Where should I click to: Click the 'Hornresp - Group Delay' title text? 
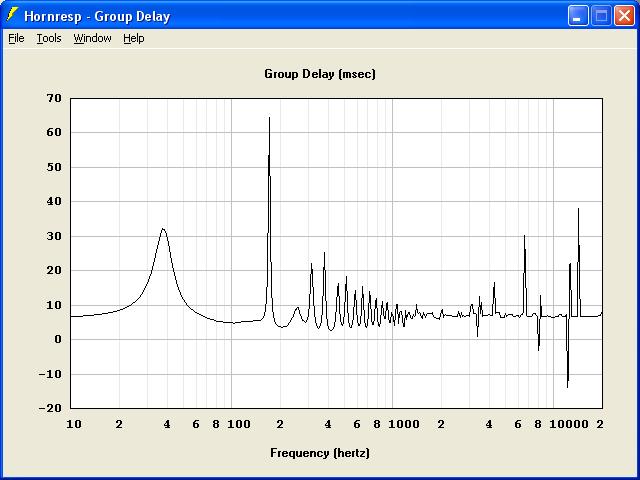[x=97, y=16]
